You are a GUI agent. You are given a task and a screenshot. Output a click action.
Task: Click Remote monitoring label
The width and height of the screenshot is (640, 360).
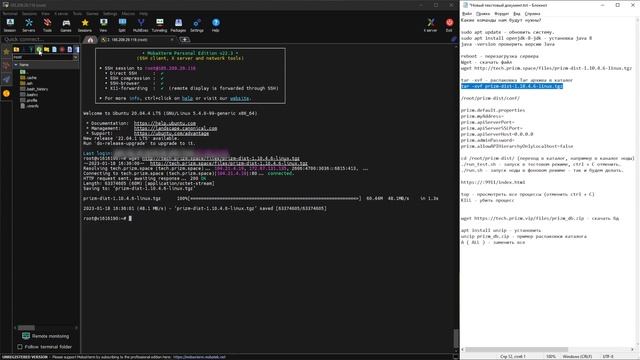coord(50,336)
